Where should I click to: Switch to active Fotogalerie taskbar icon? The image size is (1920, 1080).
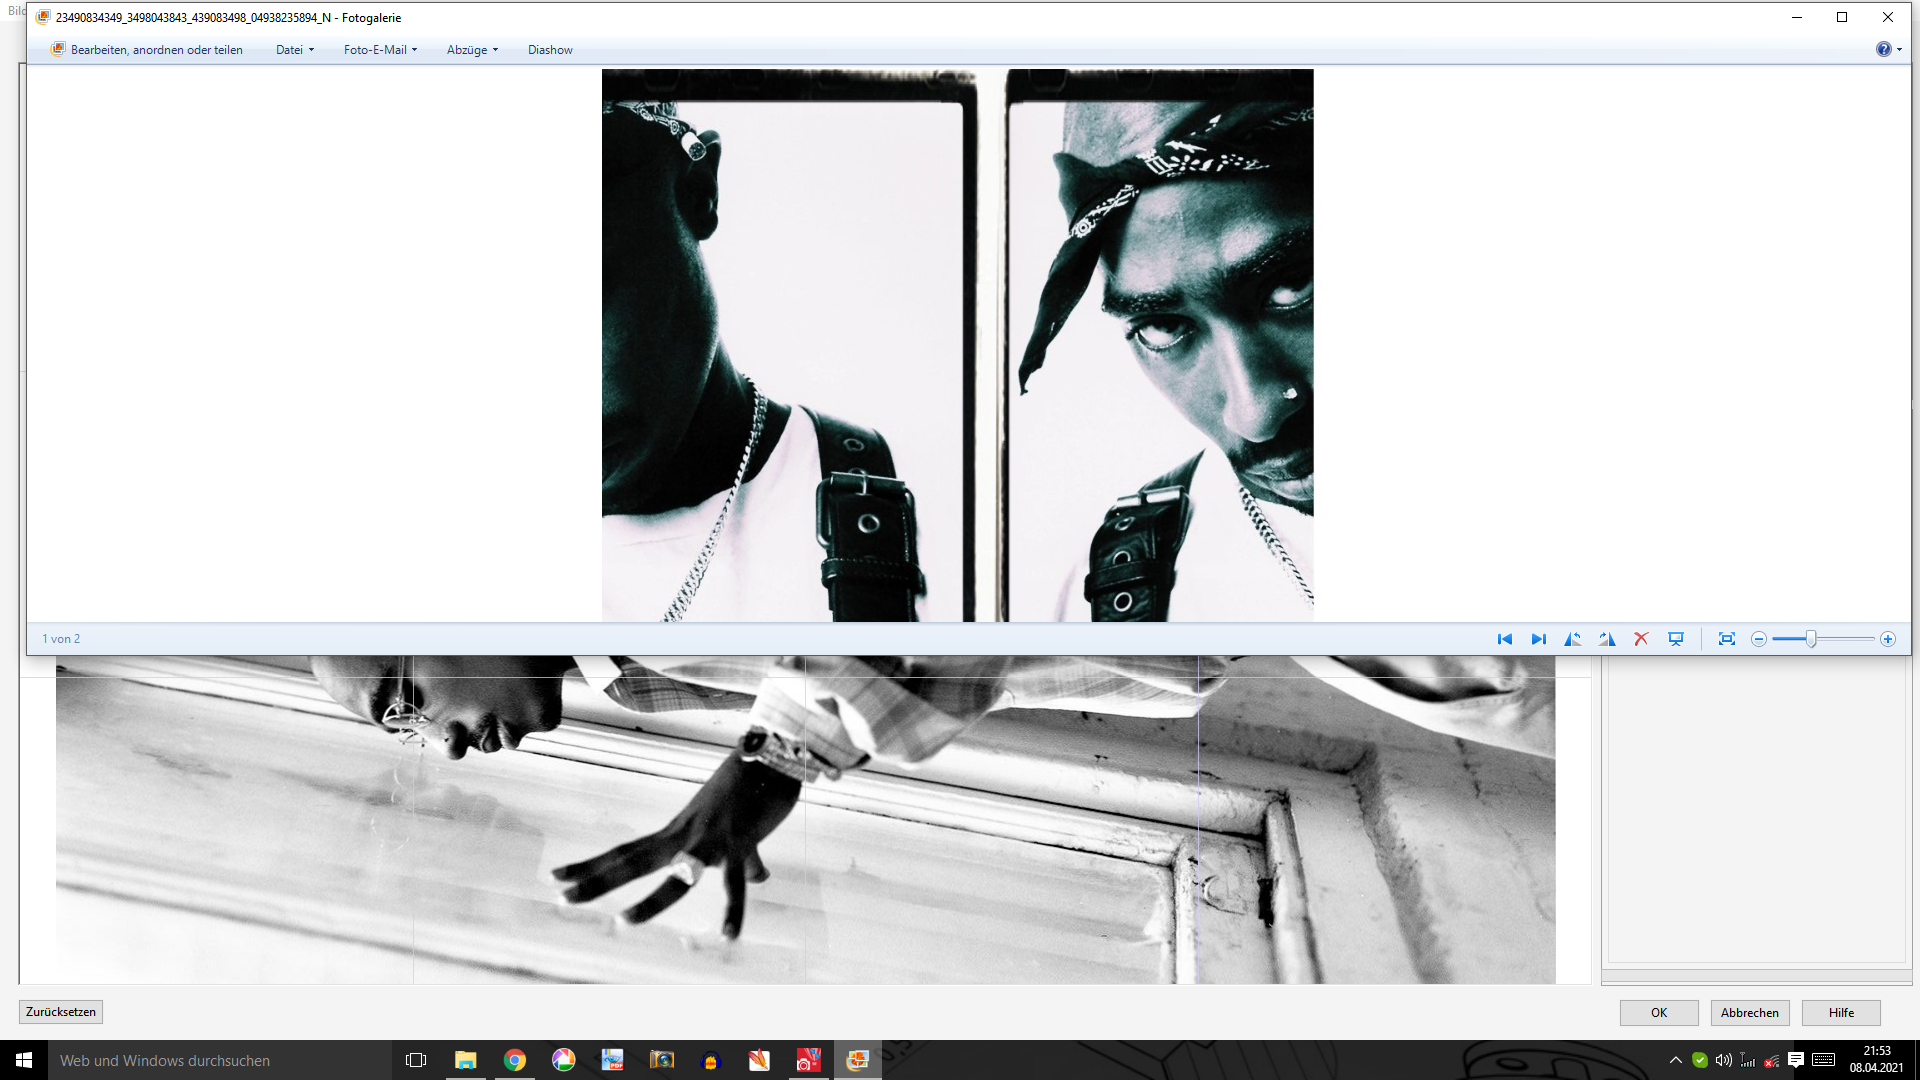coord(858,1060)
